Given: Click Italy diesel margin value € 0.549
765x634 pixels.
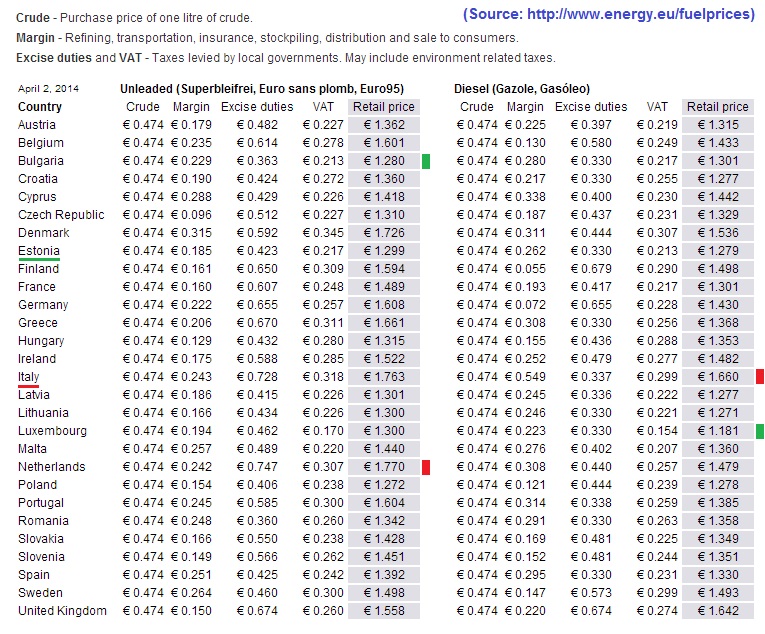Looking at the screenshot, I should [525, 377].
